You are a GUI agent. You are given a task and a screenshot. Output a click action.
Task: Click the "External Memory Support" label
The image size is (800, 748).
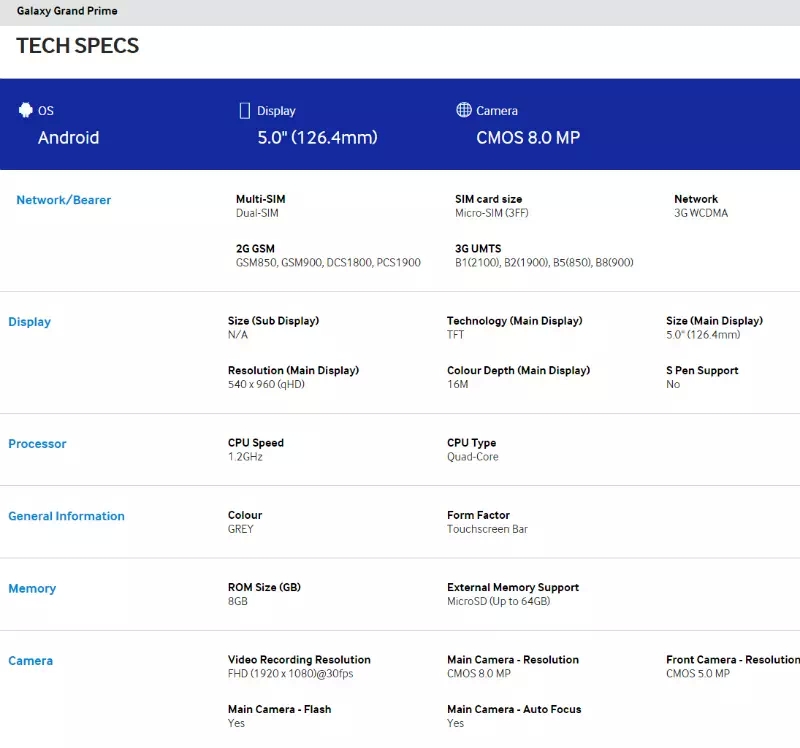(513, 587)
